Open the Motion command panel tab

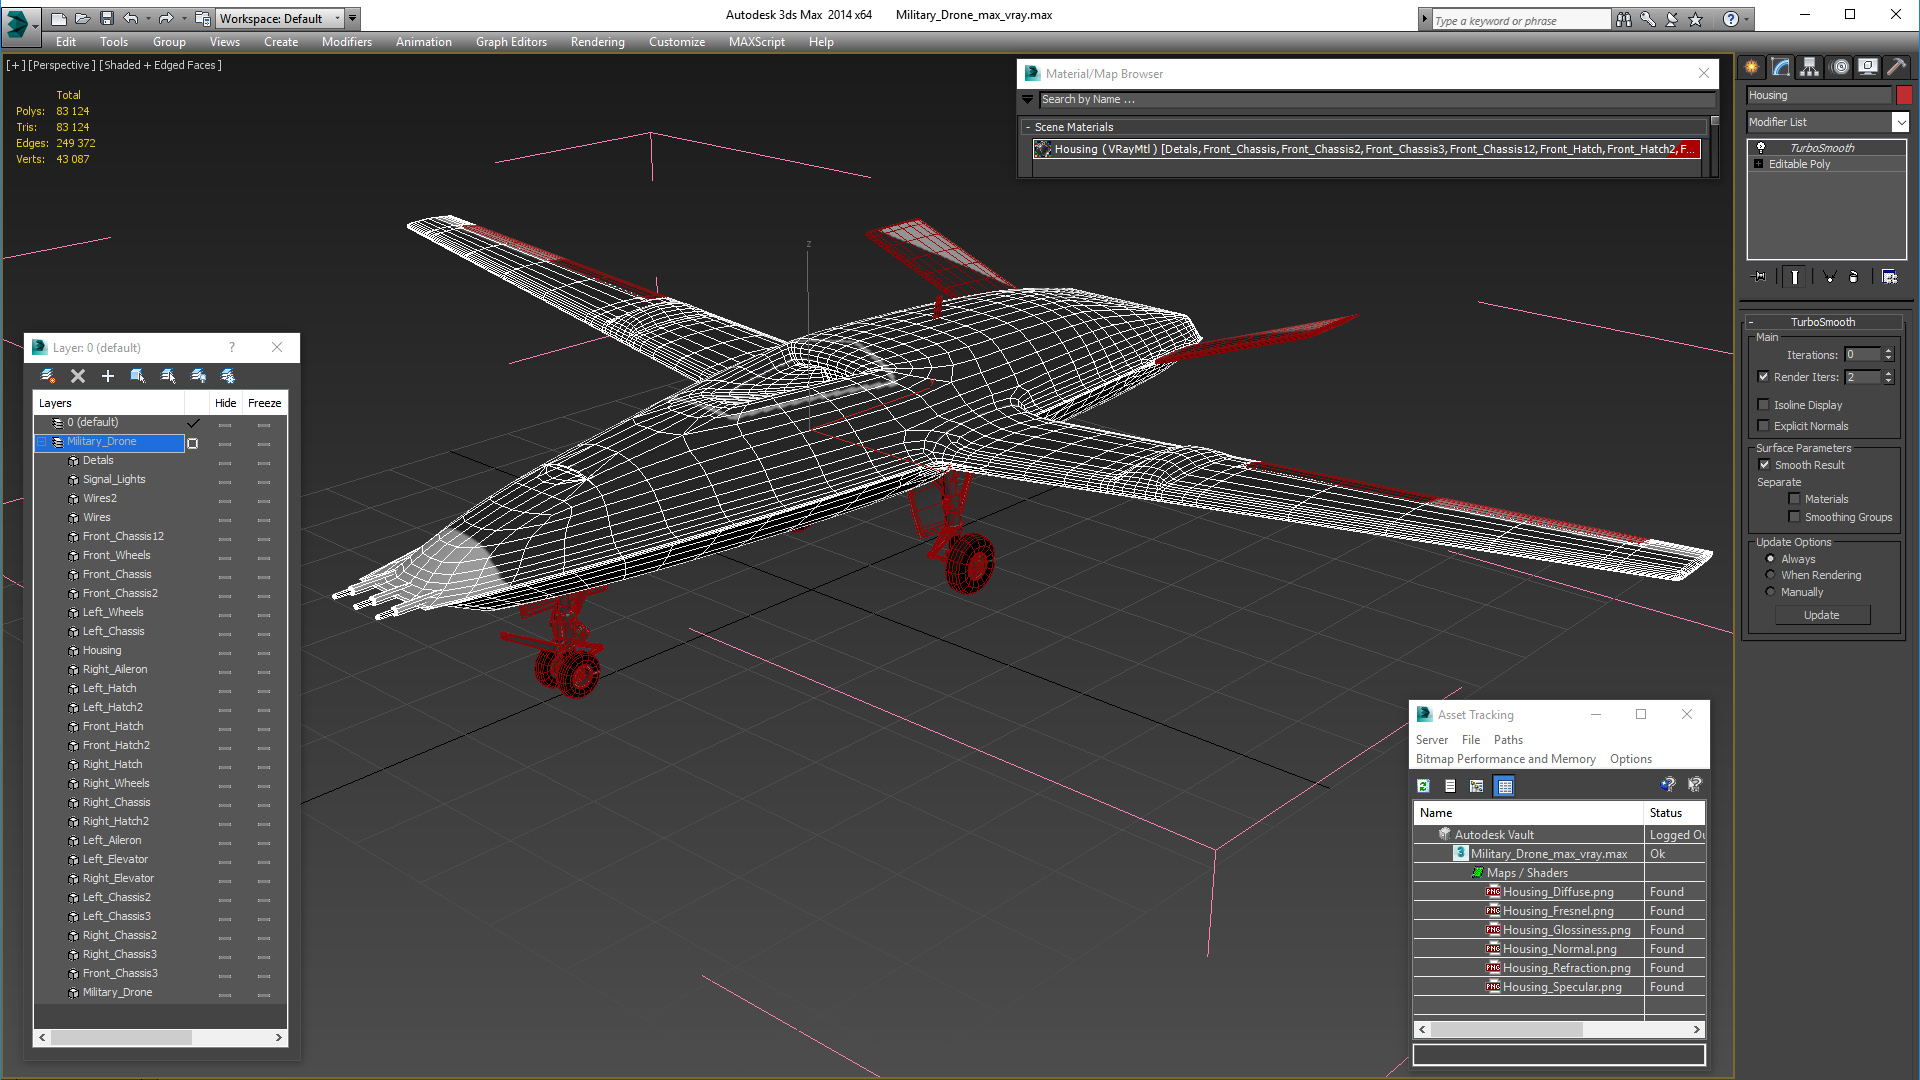coord(1840,67)
